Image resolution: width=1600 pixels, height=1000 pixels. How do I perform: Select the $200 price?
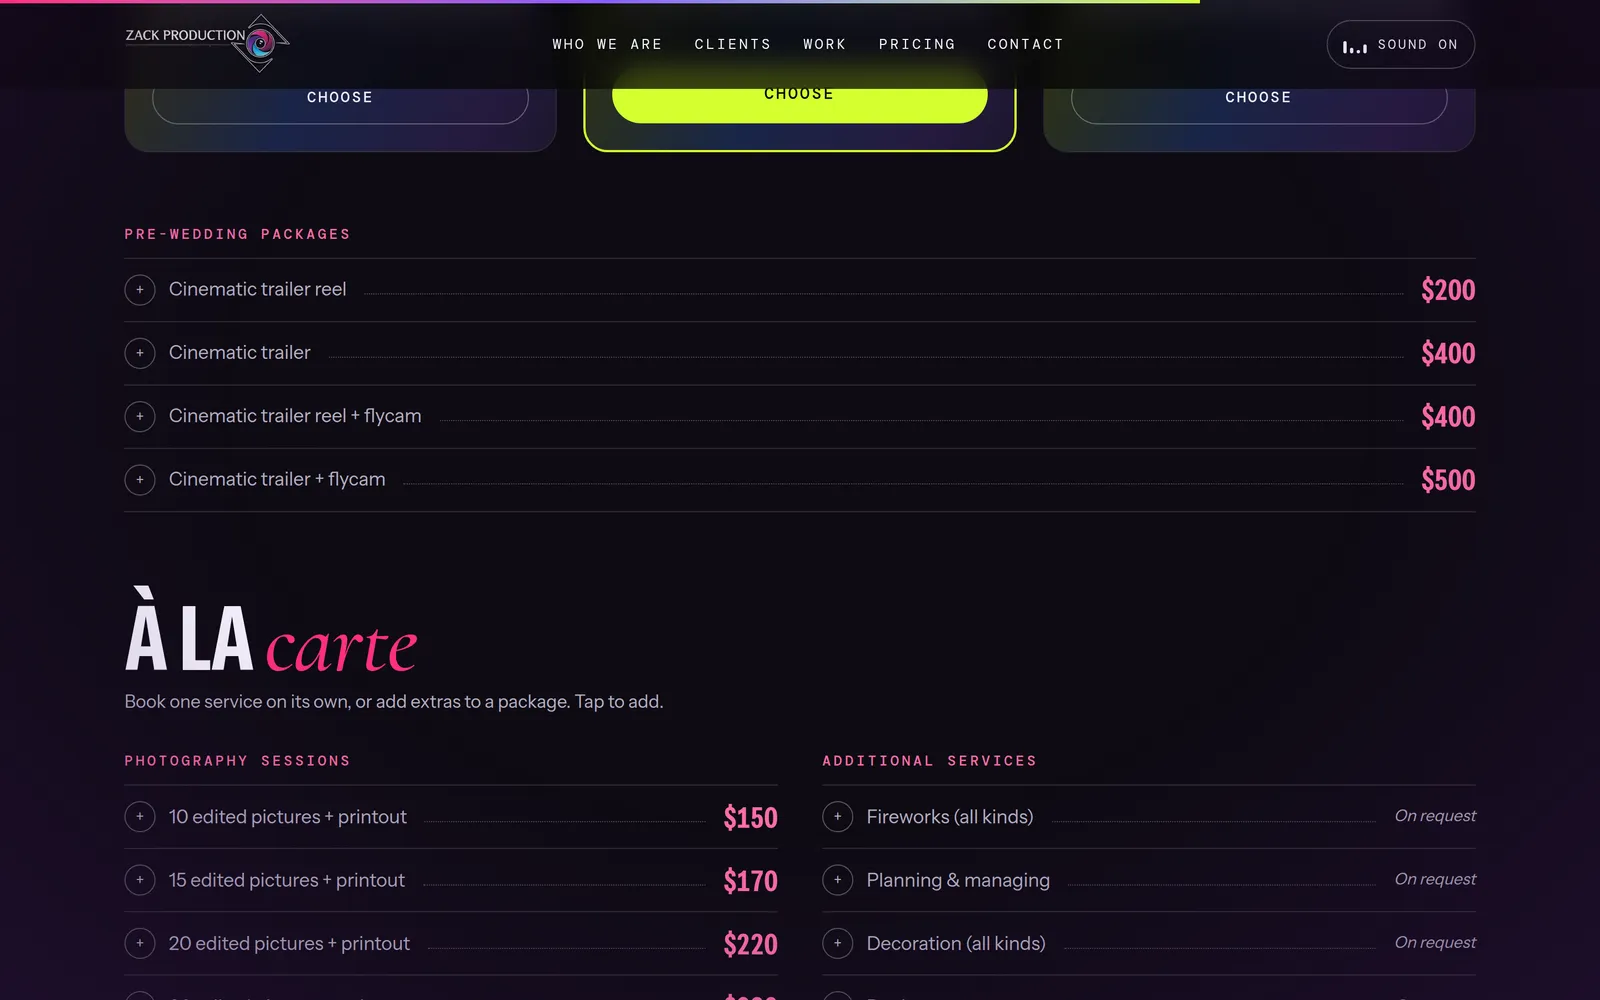pyautogui.click(x=1448, y=290)
